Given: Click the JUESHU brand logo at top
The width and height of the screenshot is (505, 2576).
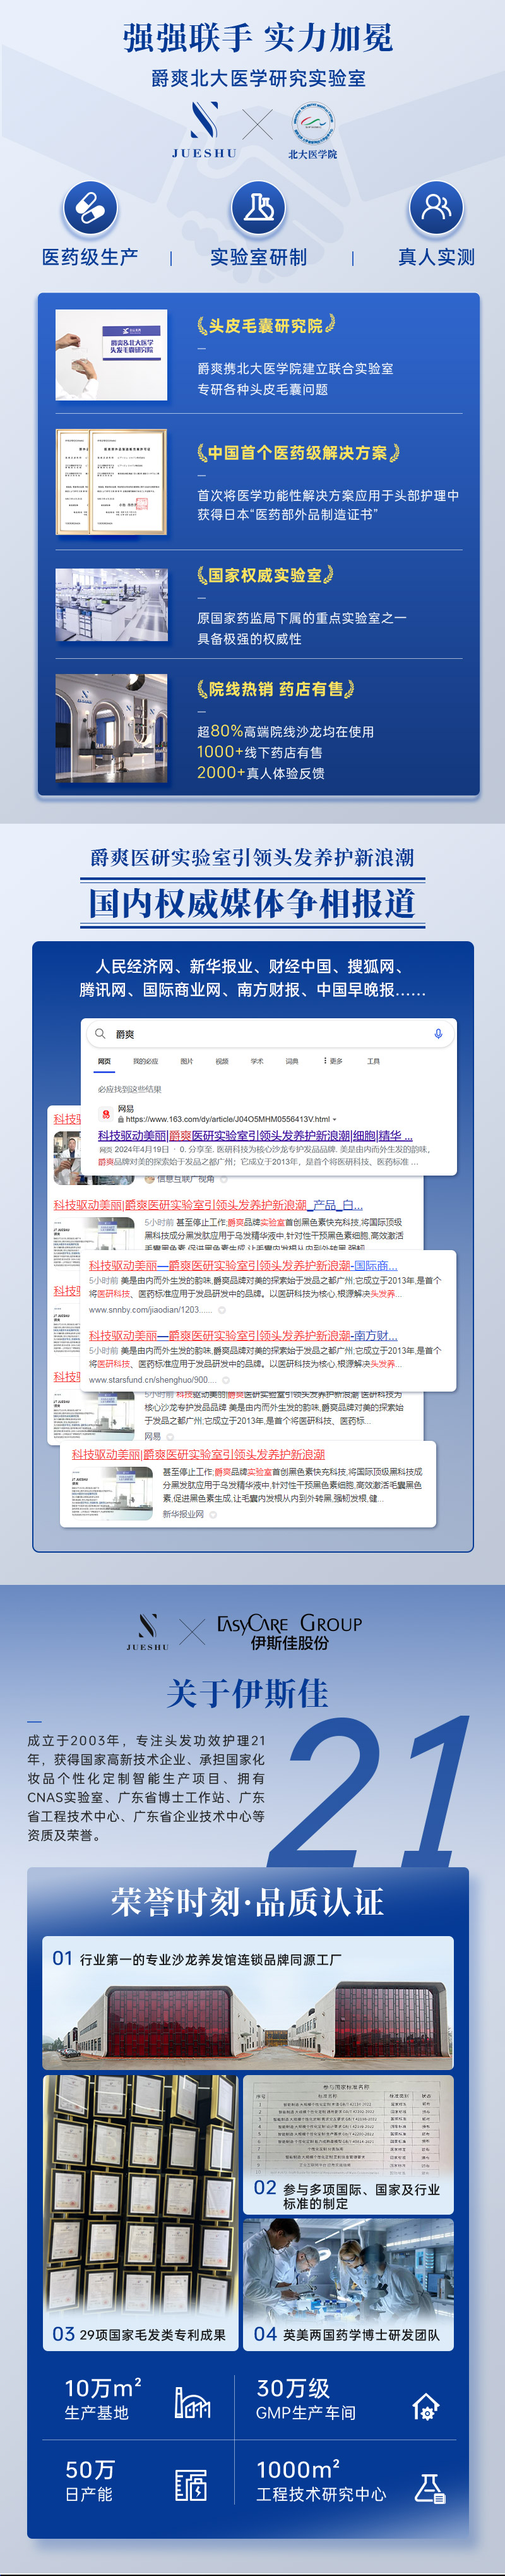Looking at the screenshot, I should click(204, 130).
